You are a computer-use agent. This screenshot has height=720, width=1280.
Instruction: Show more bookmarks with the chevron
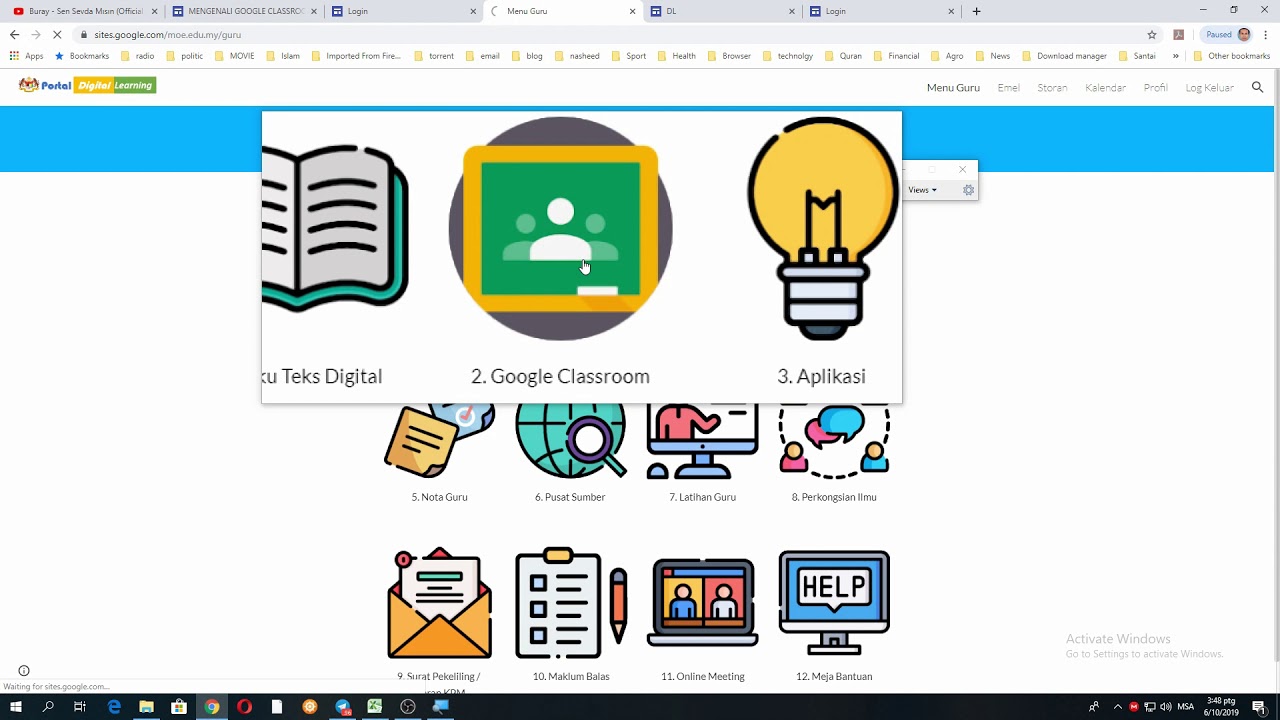(x=1175, y=56)
